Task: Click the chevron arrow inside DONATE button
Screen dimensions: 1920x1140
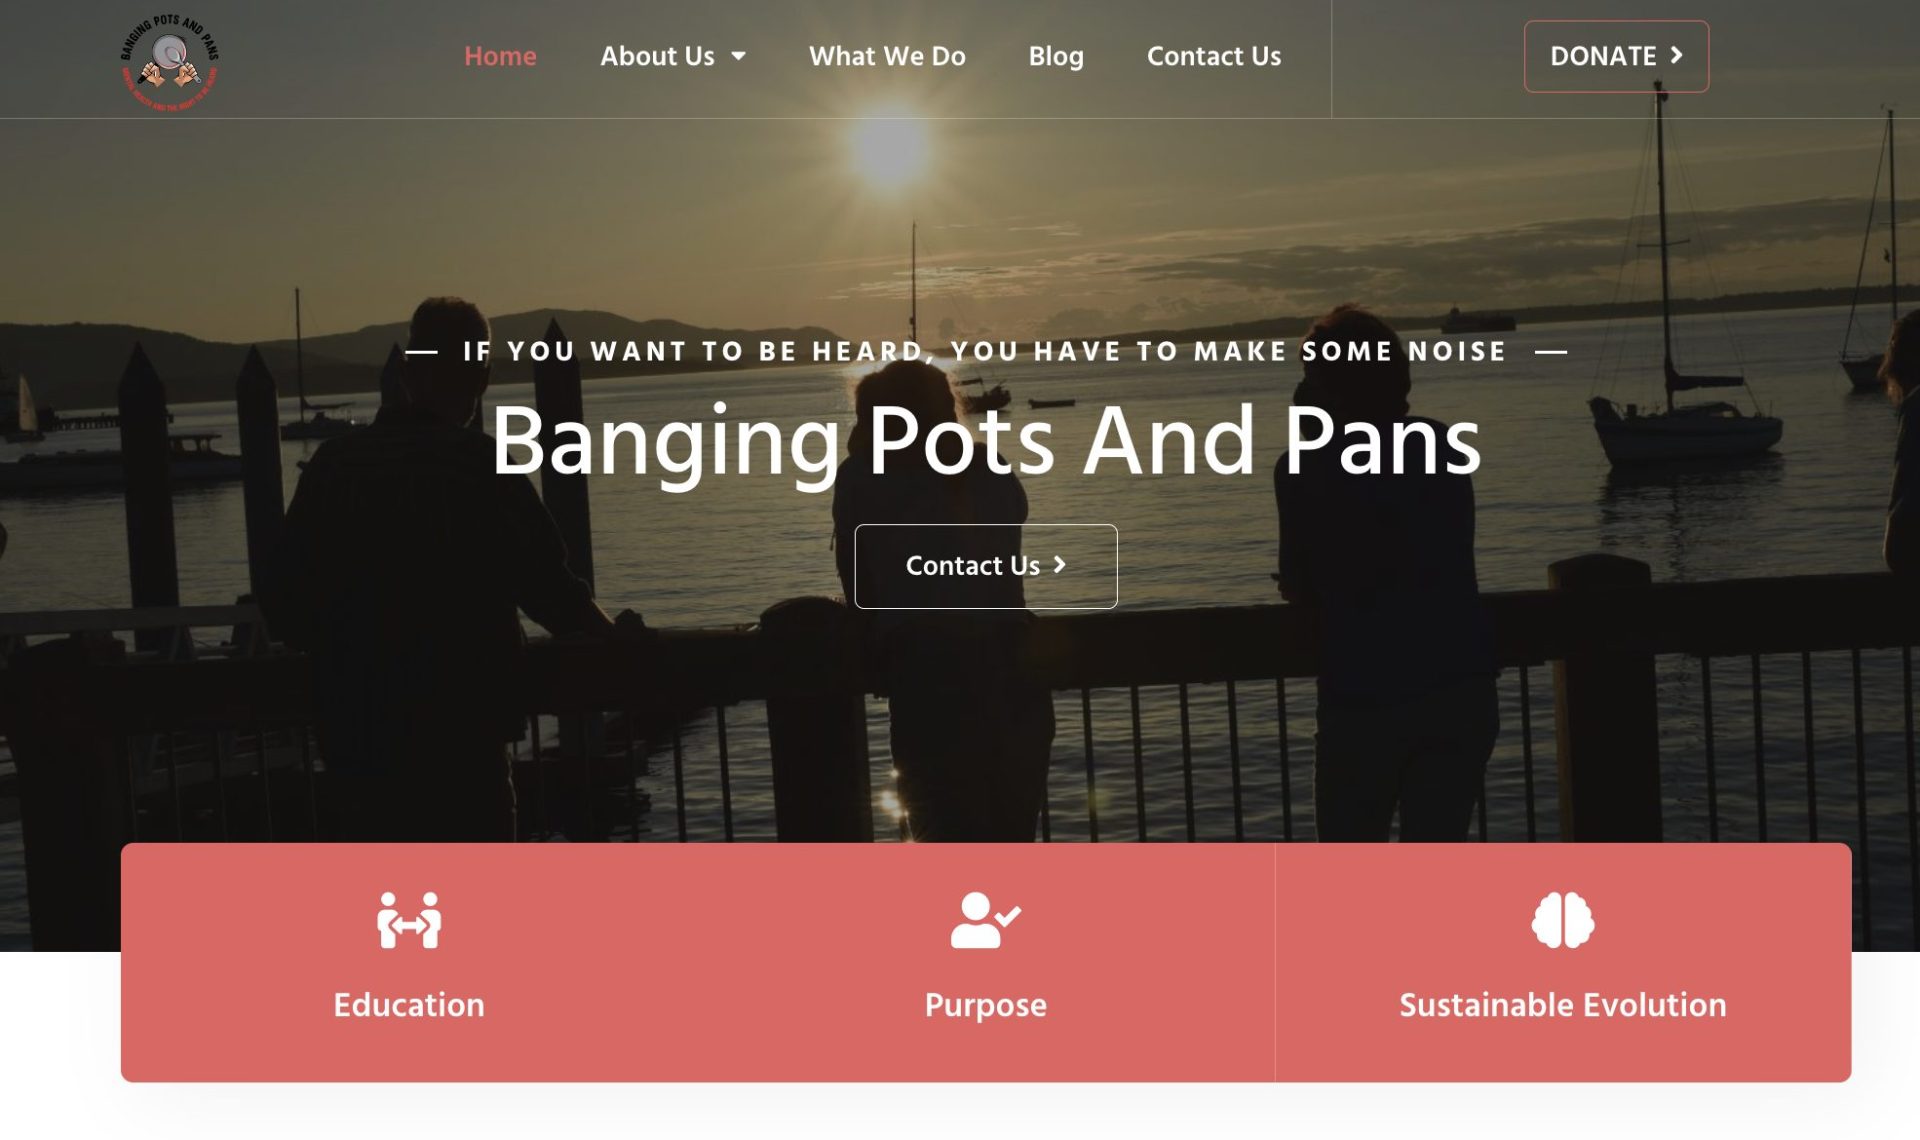Action: (x=1677, y=56)
